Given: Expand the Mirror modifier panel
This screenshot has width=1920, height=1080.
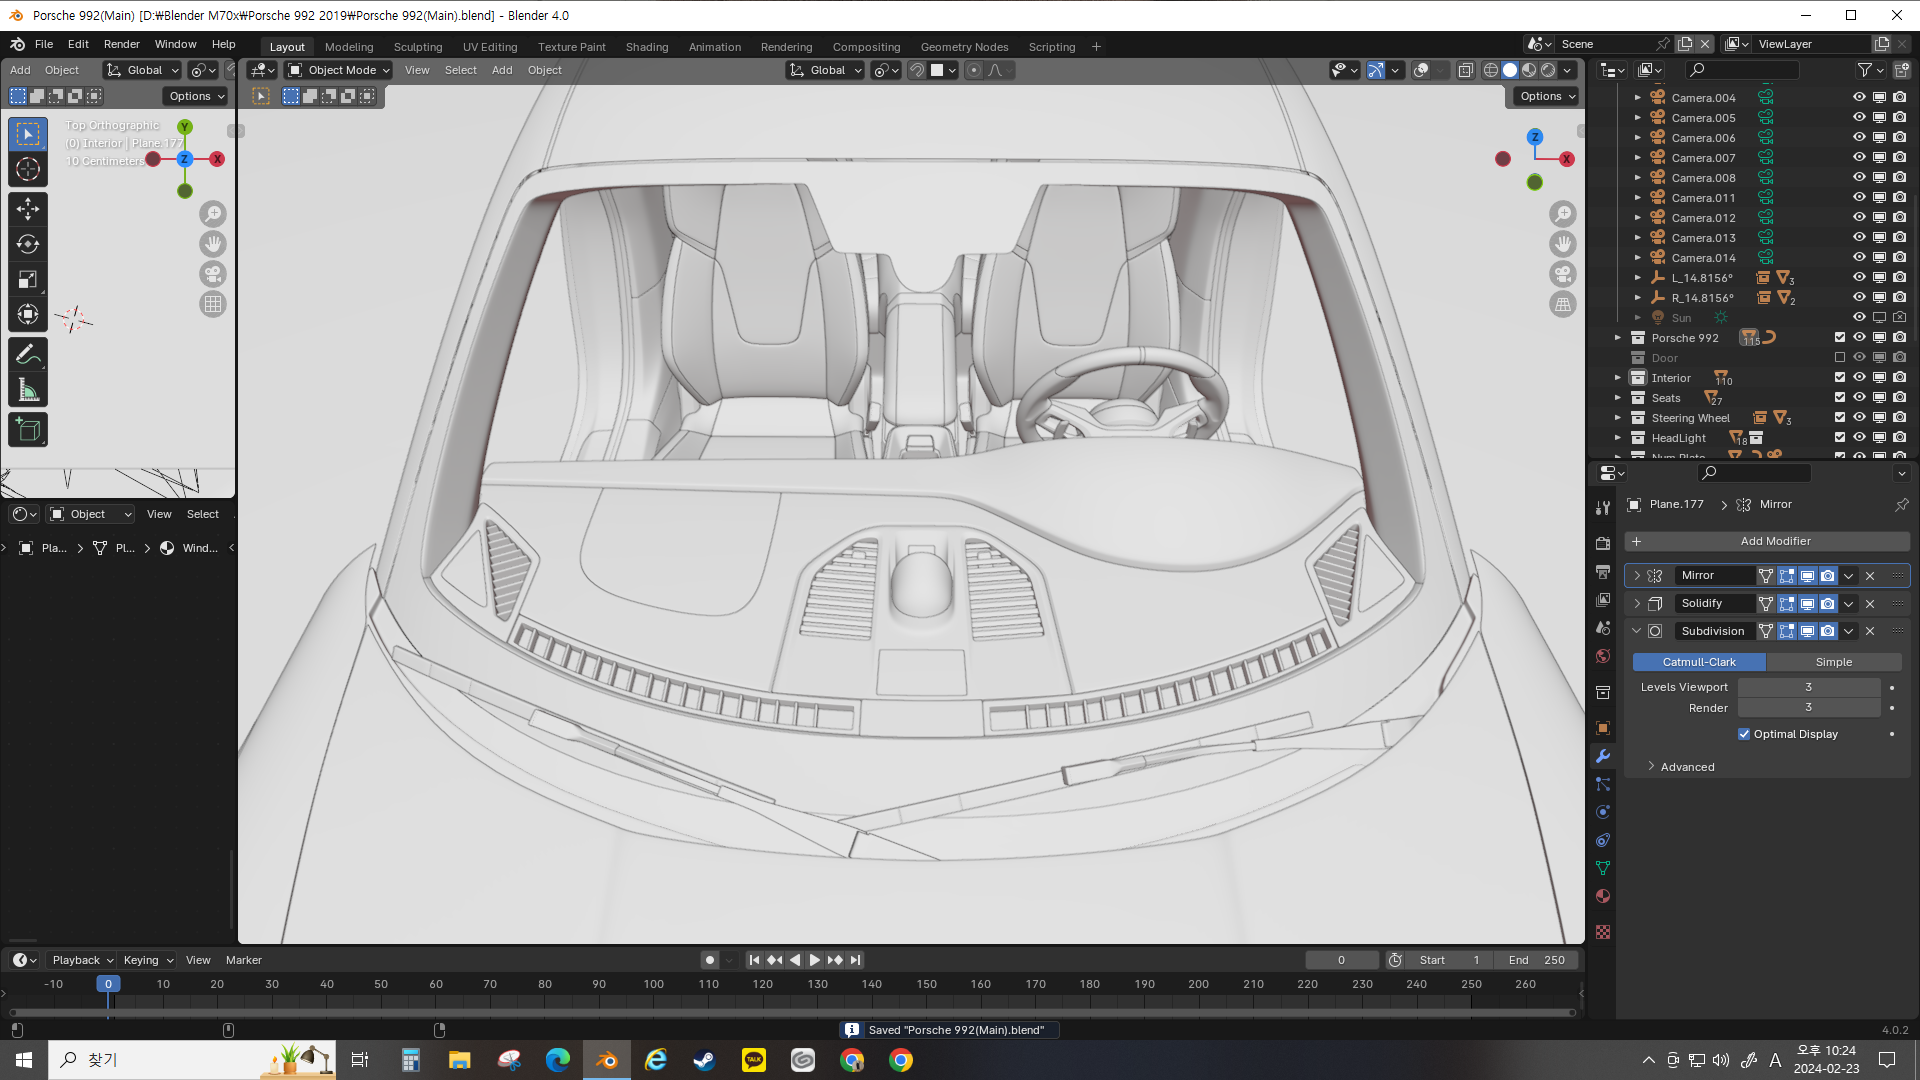Looking at the screenshot, I should (1637, 576).
